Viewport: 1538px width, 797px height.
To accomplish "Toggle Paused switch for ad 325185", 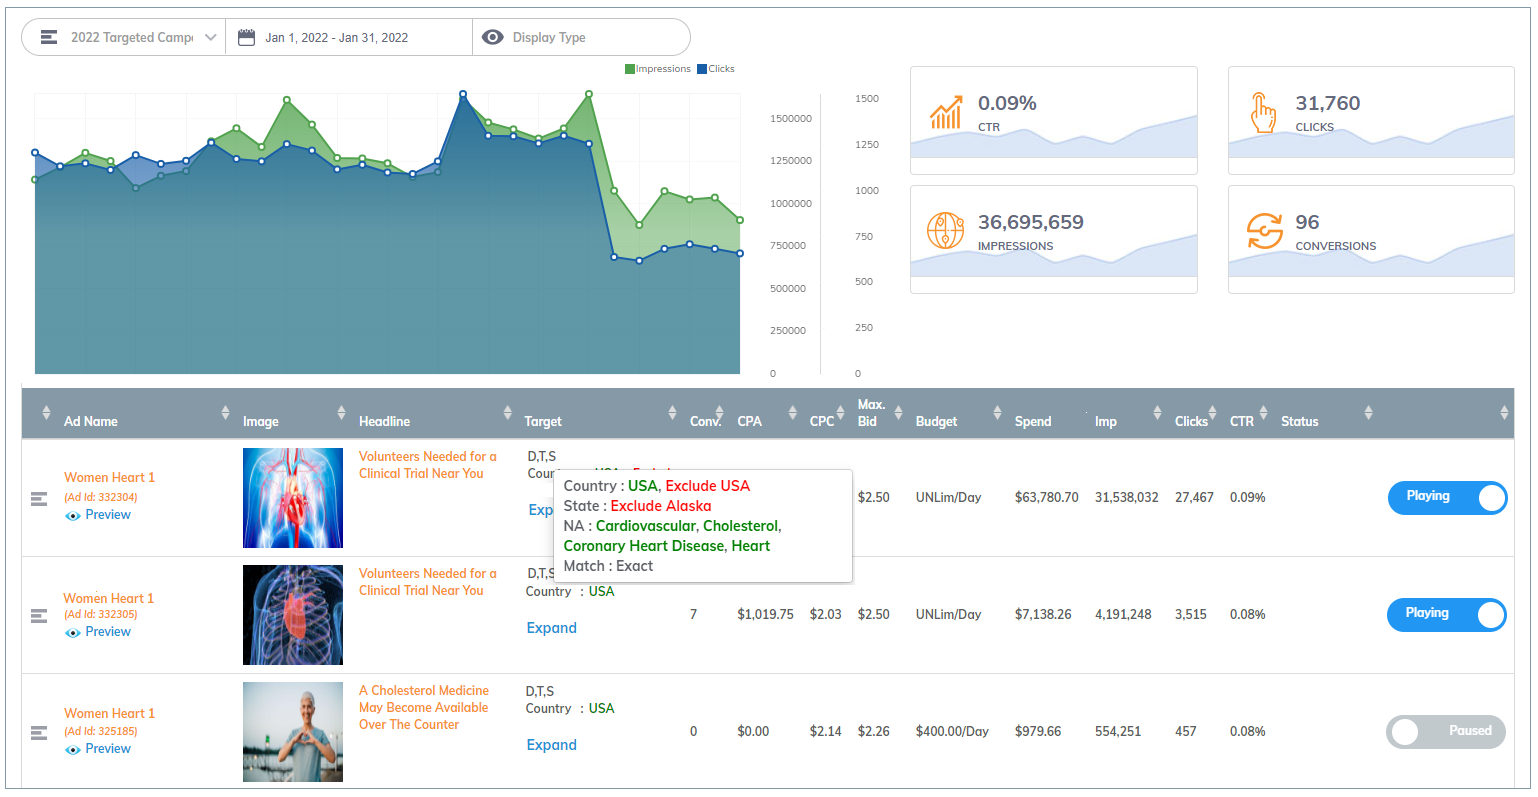I will point(1446,732).
